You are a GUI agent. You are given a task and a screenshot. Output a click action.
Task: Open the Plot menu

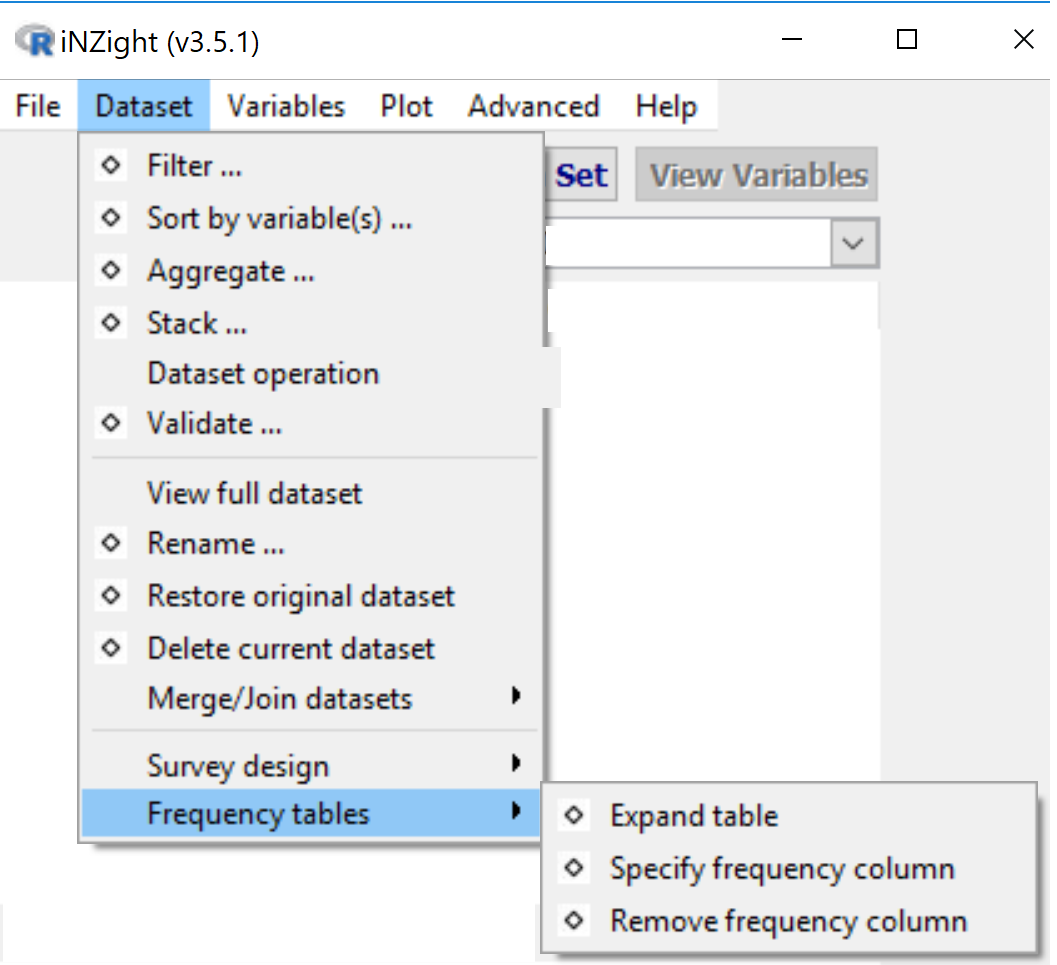click(x=405, y=106)
